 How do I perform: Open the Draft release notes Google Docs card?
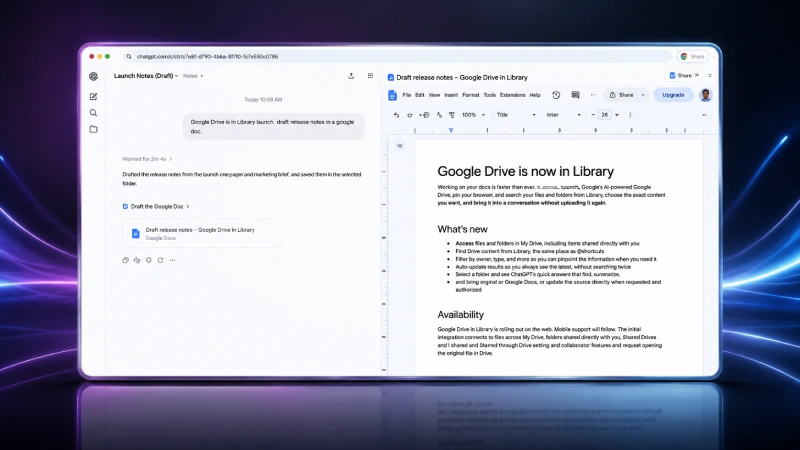202,234
